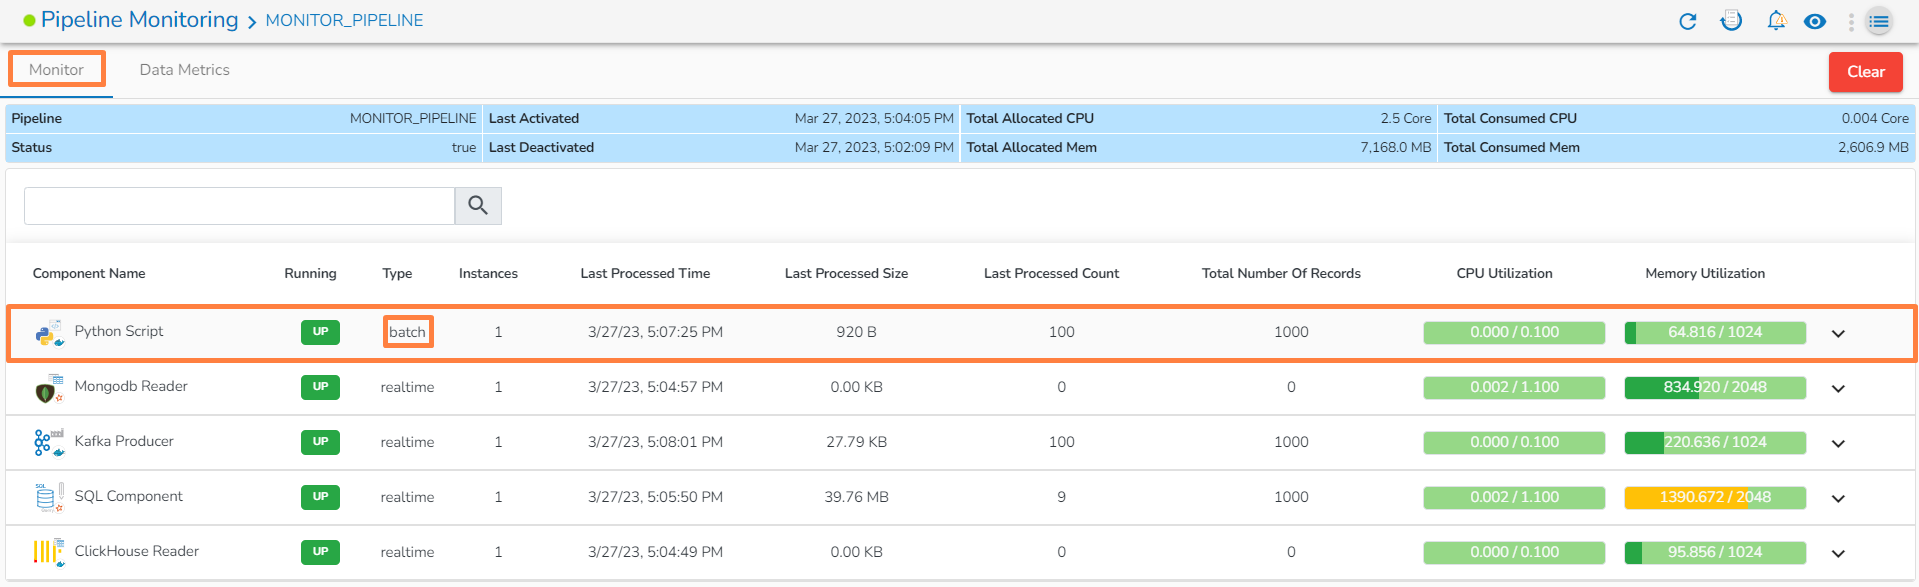The height and width of the screenshot is (587, 1919).
Task: Expand the ClickHouse Reader row chevron
Action: (x=1838, y=554)
